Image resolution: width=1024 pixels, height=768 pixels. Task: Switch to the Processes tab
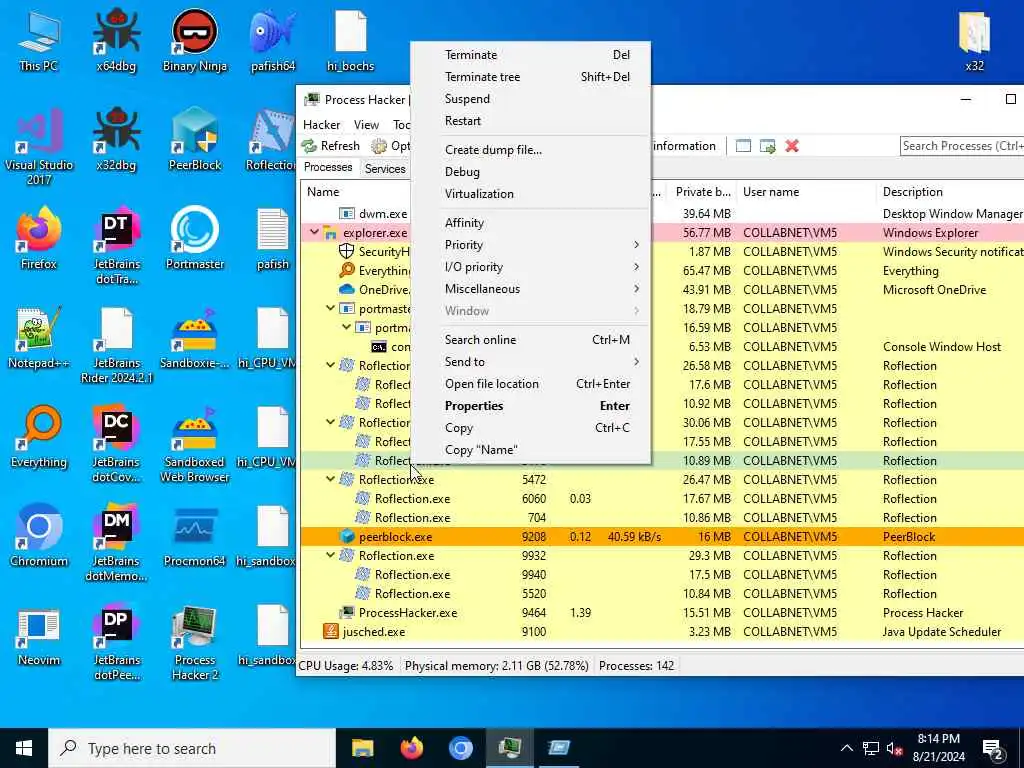pyautogui.click(x=328, y=167)
